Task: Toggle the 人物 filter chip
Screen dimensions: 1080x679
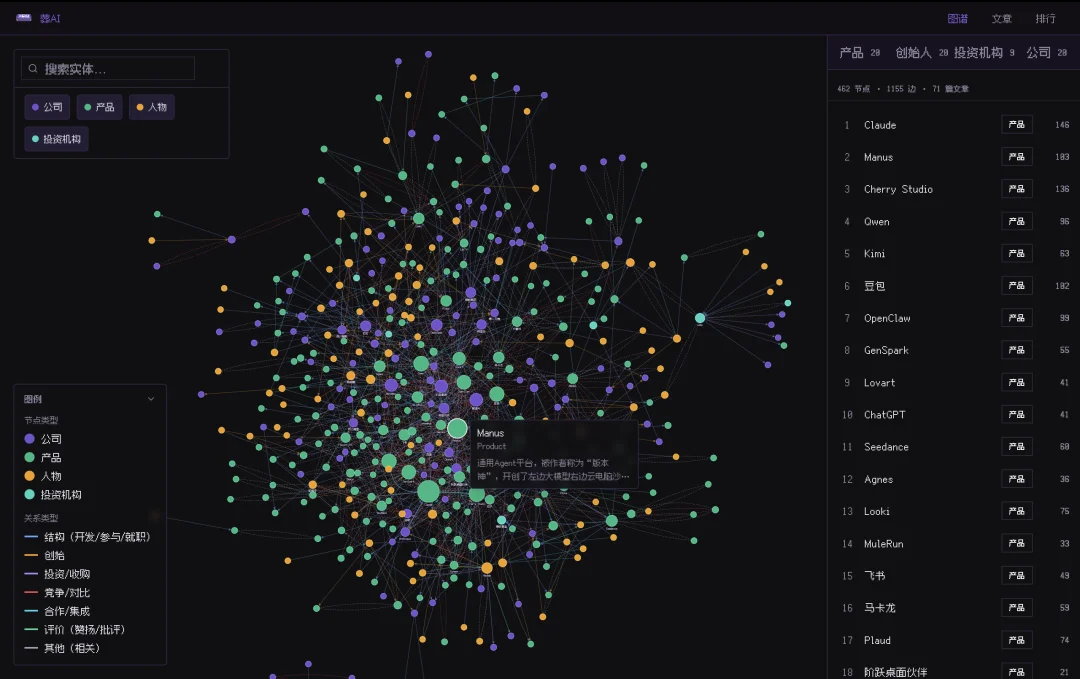Action: click(x=152, y=107)
